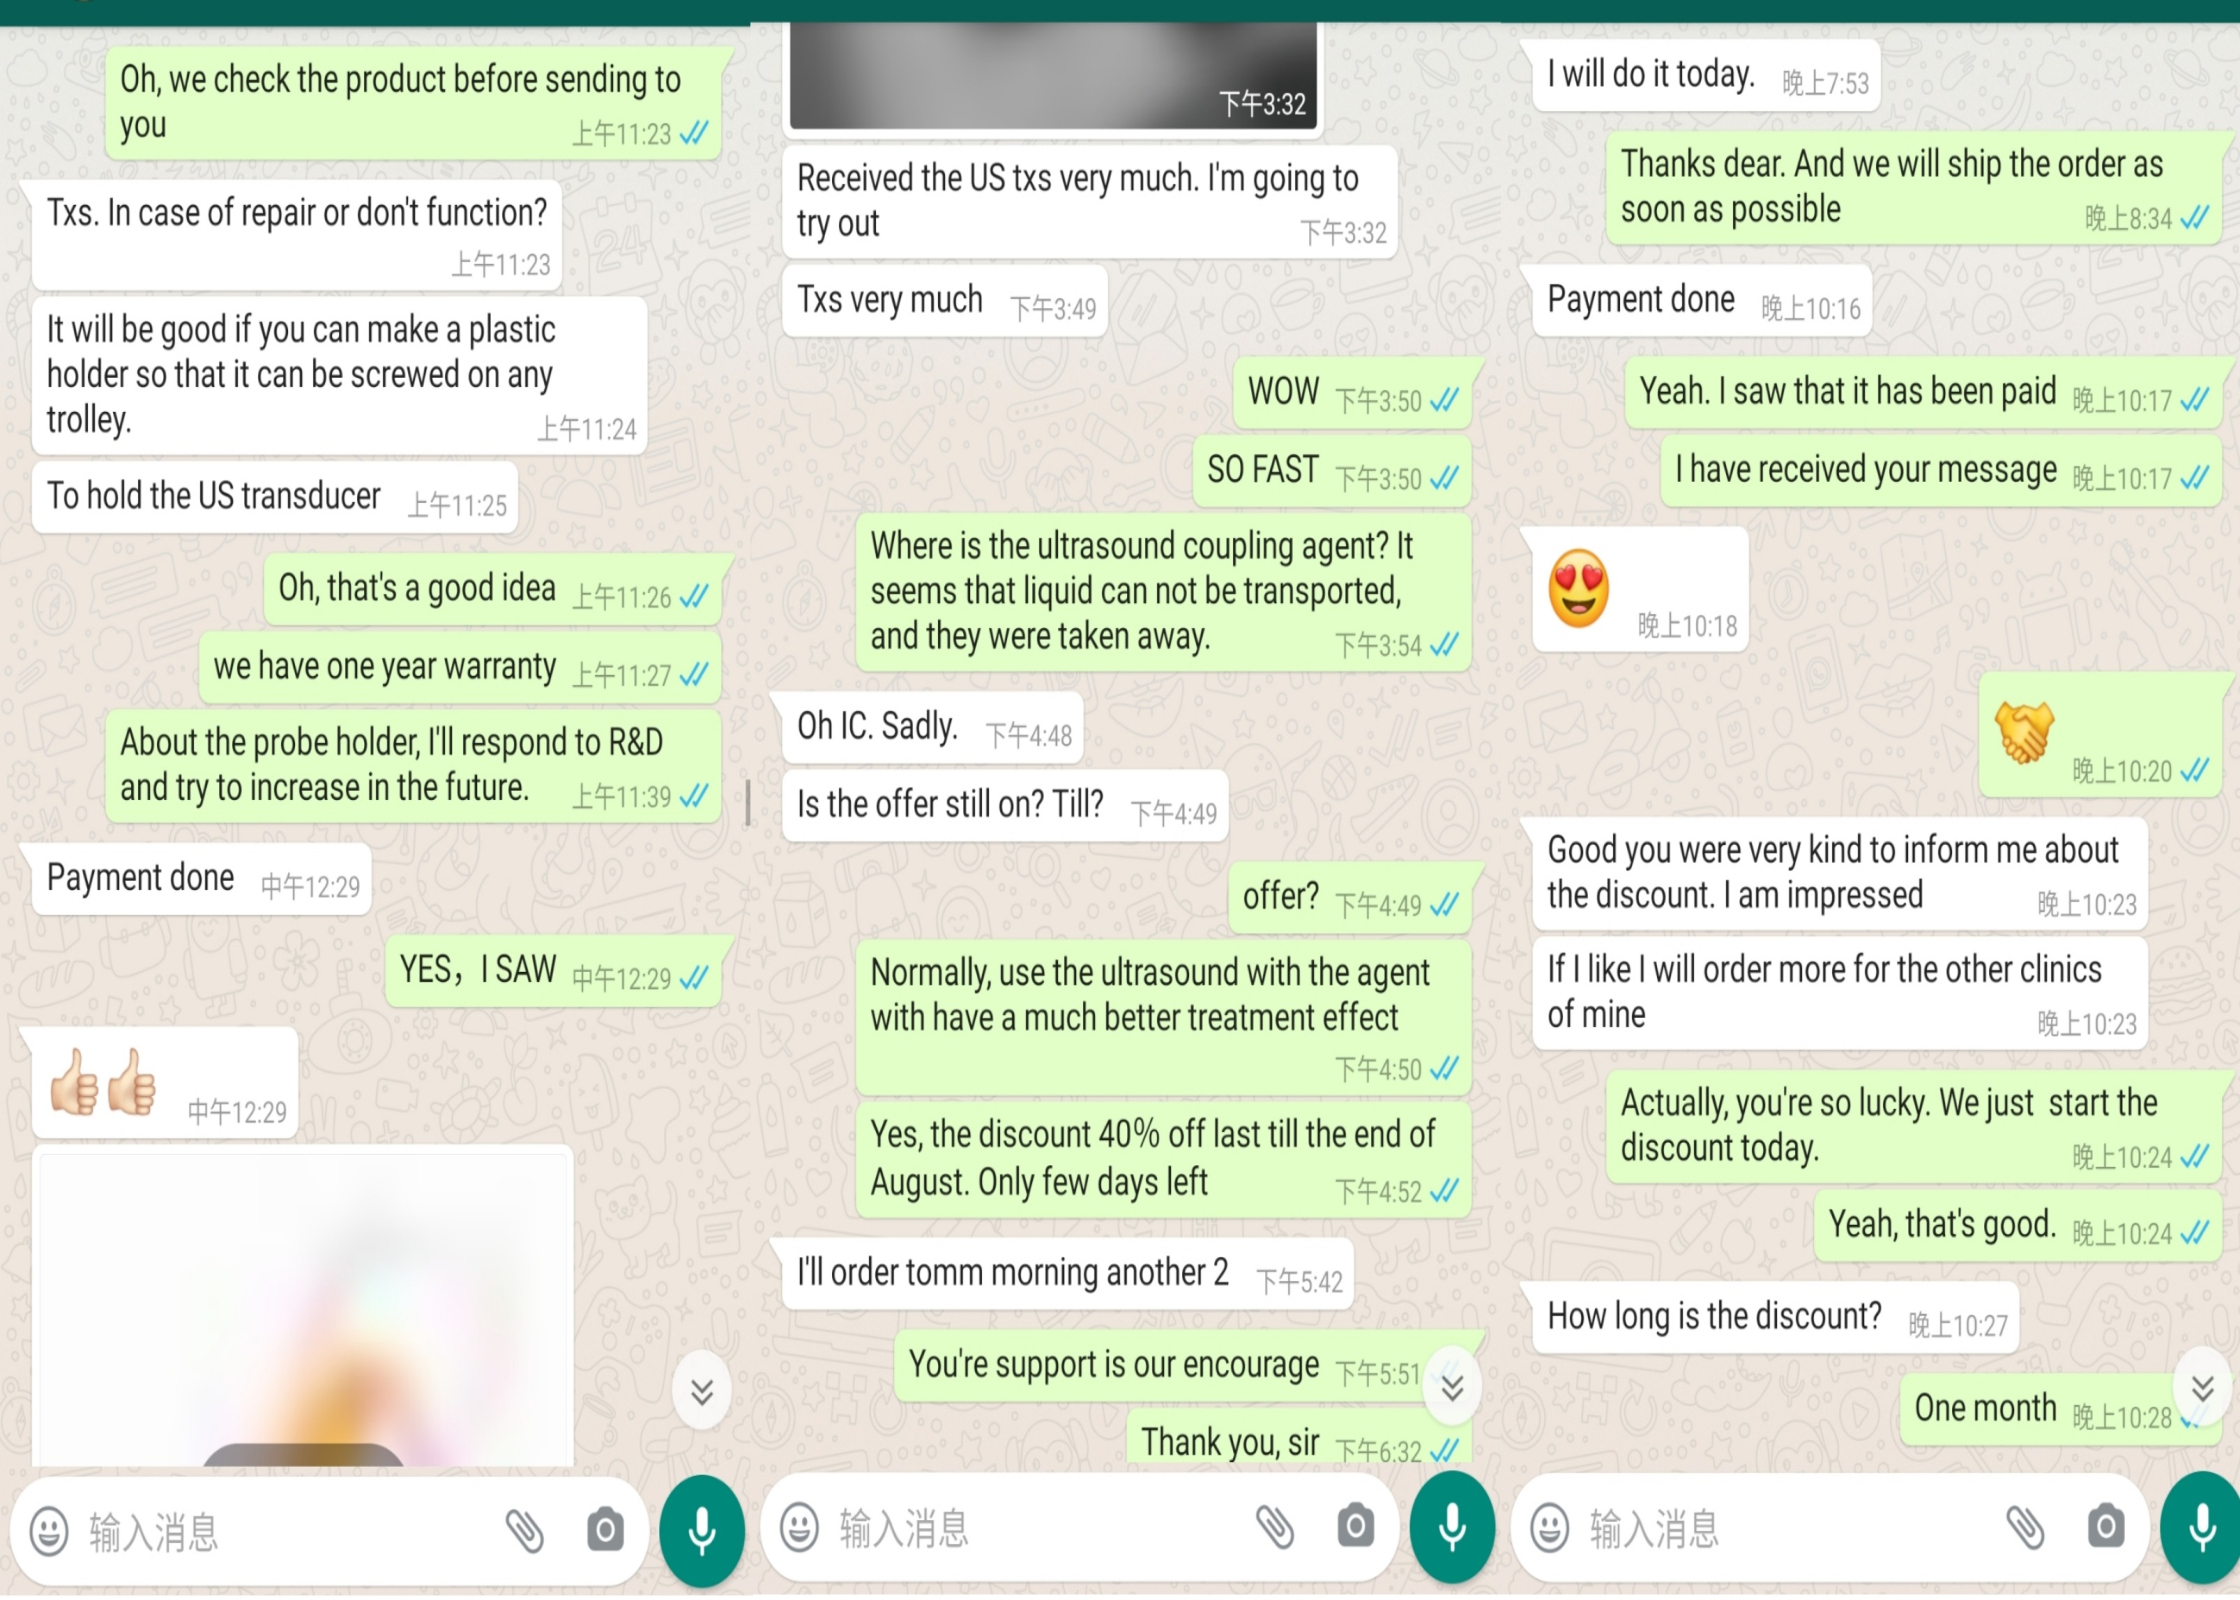Tap attachment paperclip in right chat
The image size is (2240, 1600).
point(2026,1527)
